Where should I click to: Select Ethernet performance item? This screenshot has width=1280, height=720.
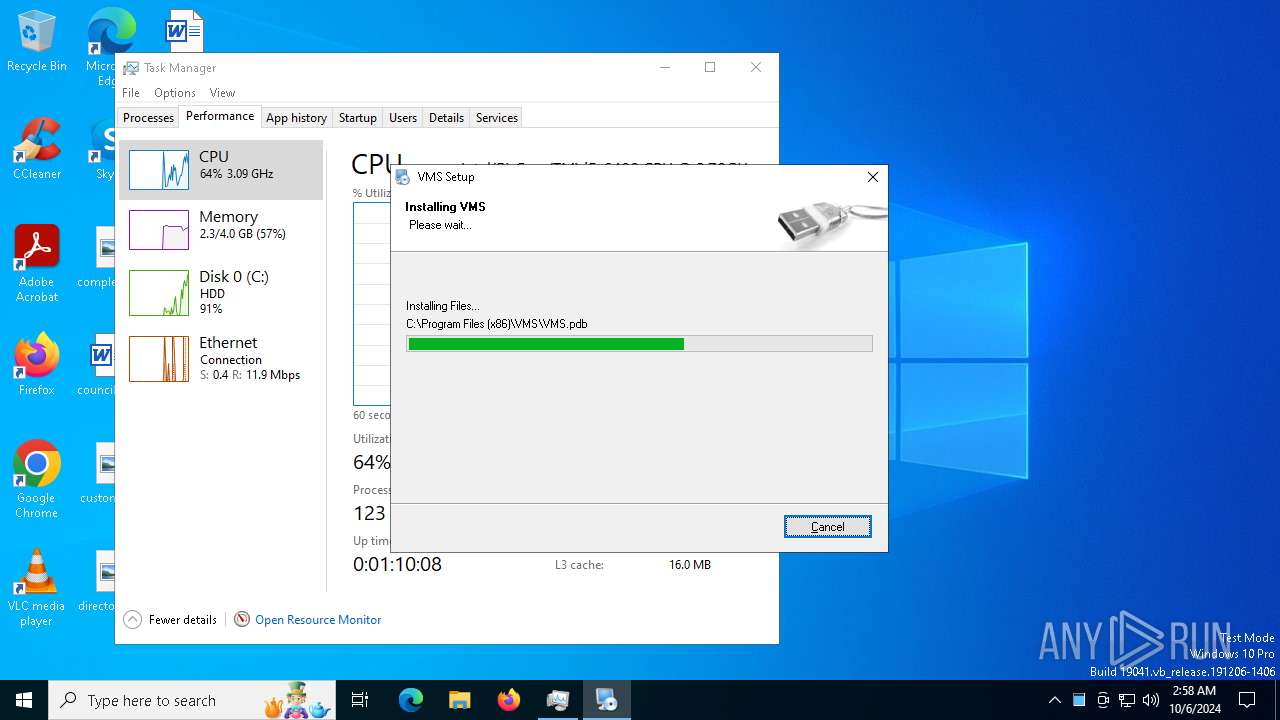221,358
